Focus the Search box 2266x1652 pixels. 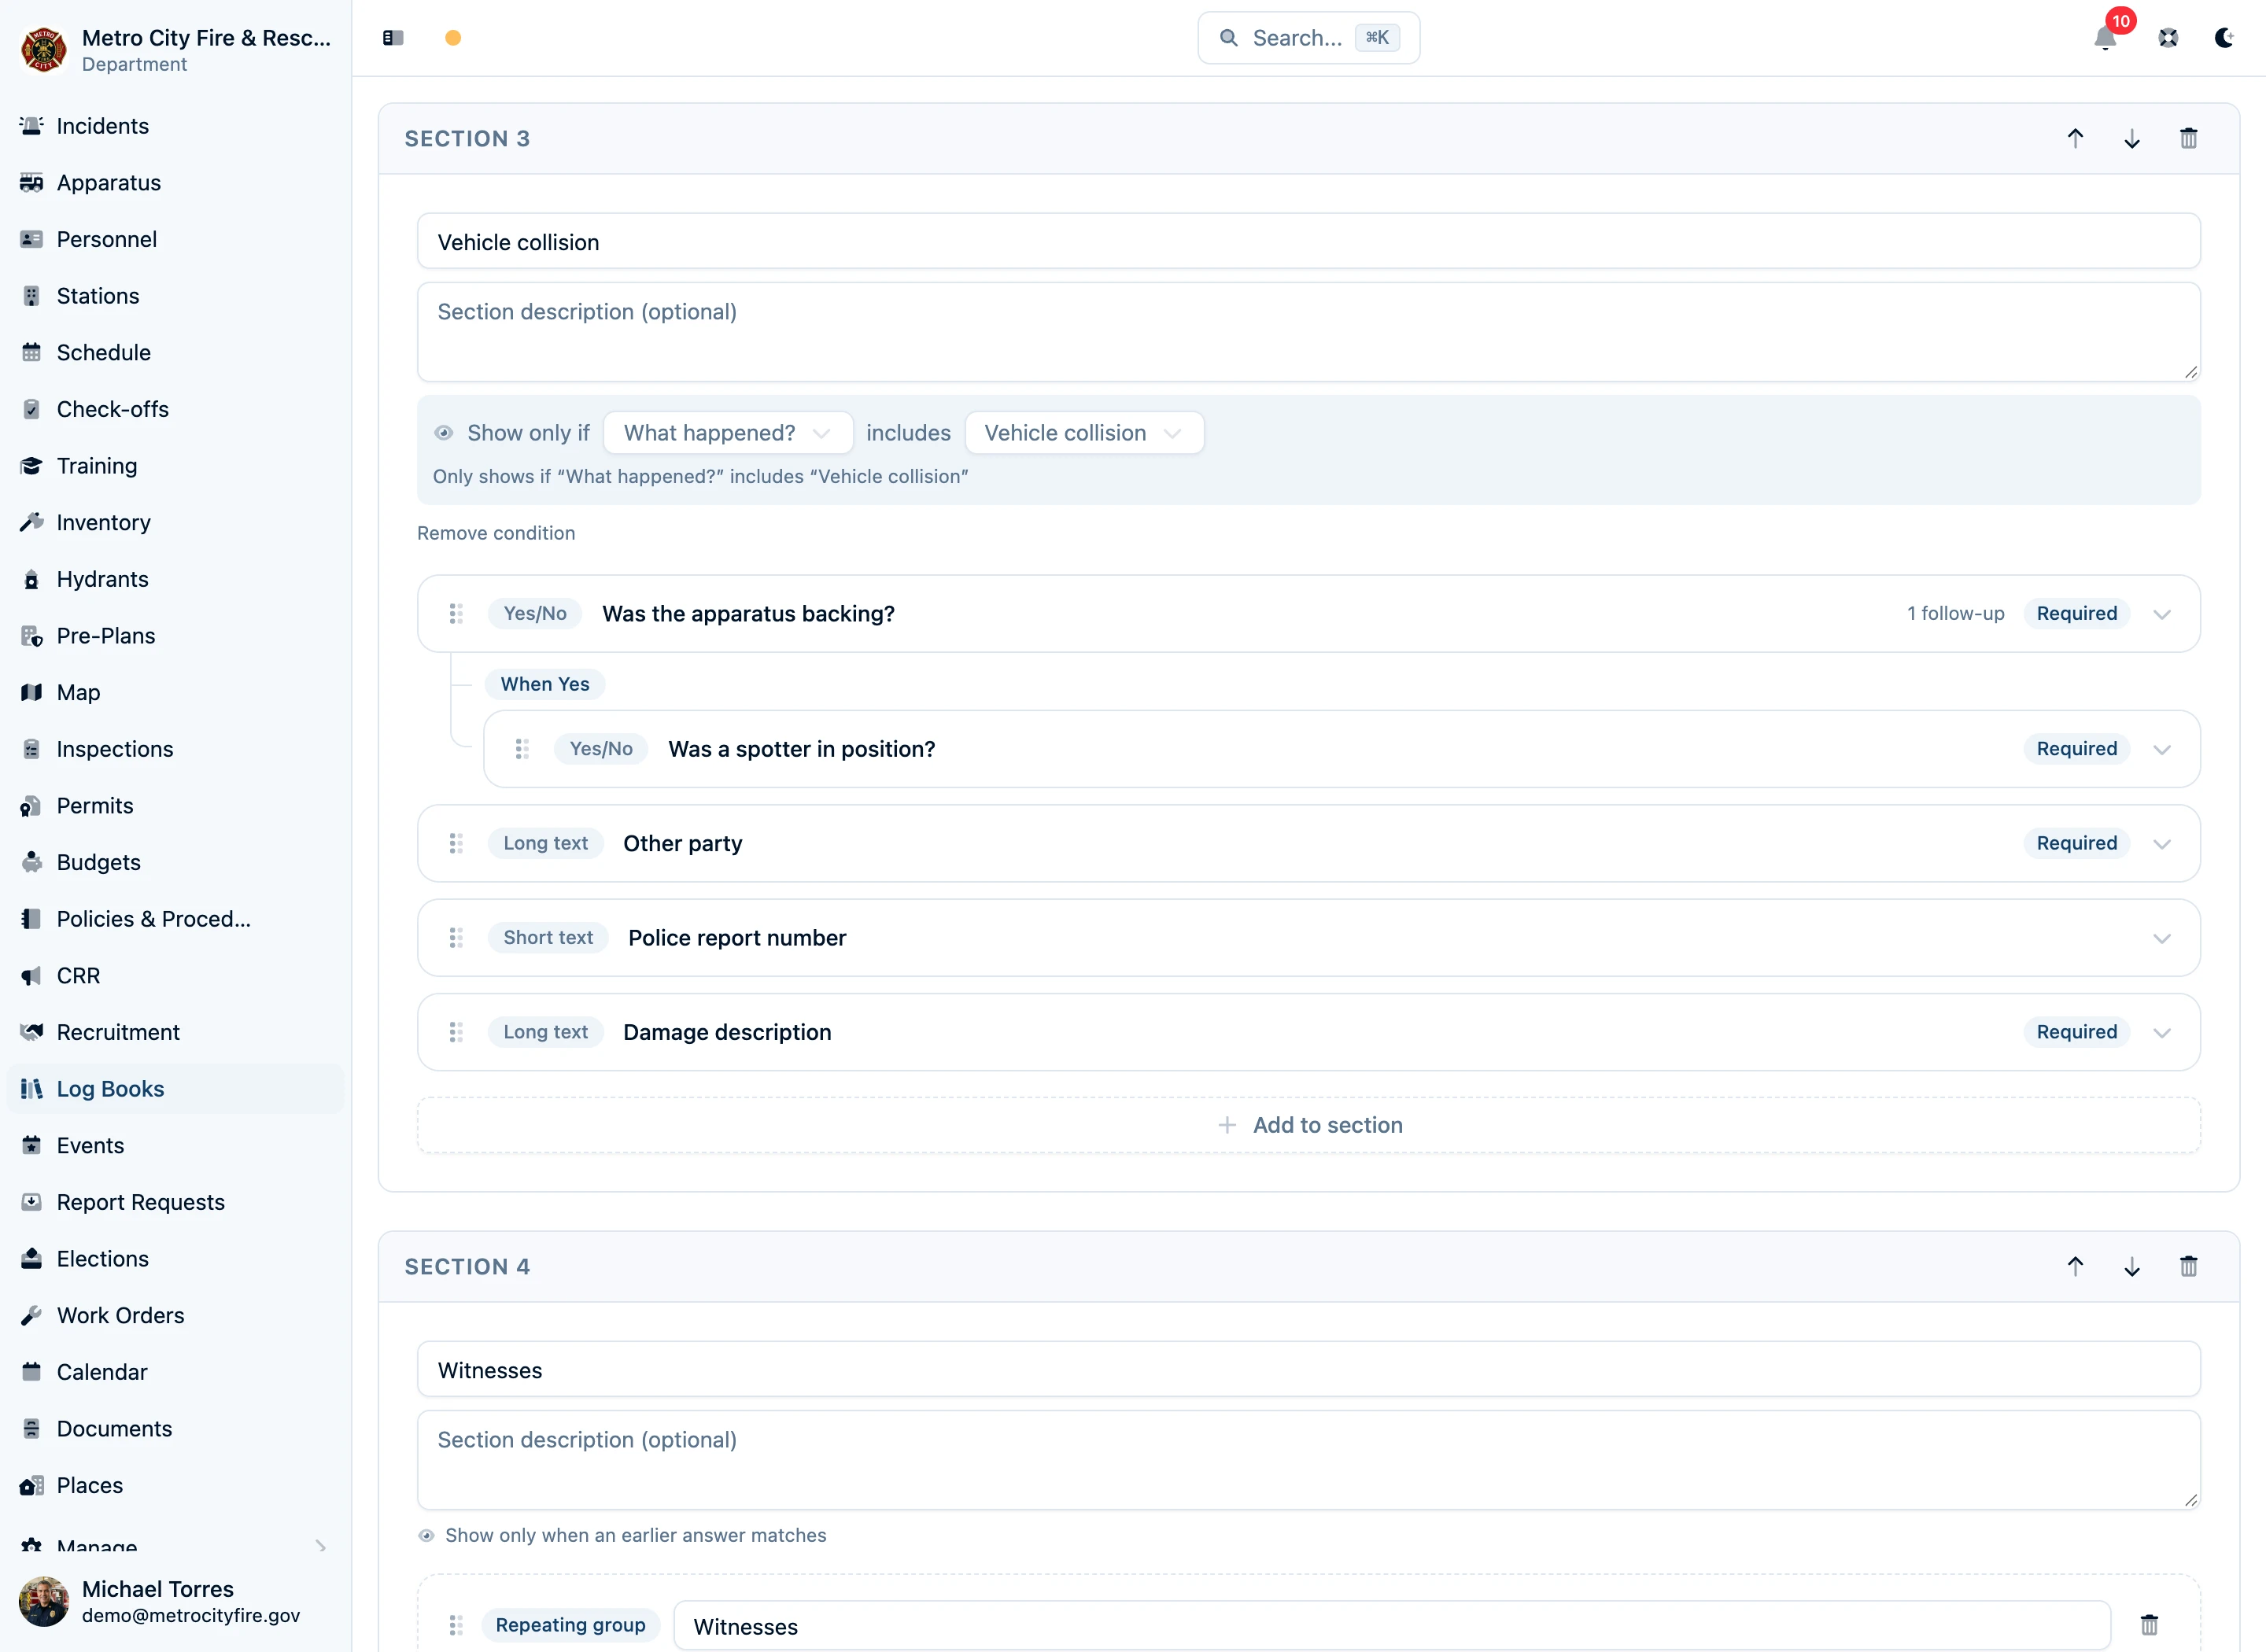pos(1308,38)
